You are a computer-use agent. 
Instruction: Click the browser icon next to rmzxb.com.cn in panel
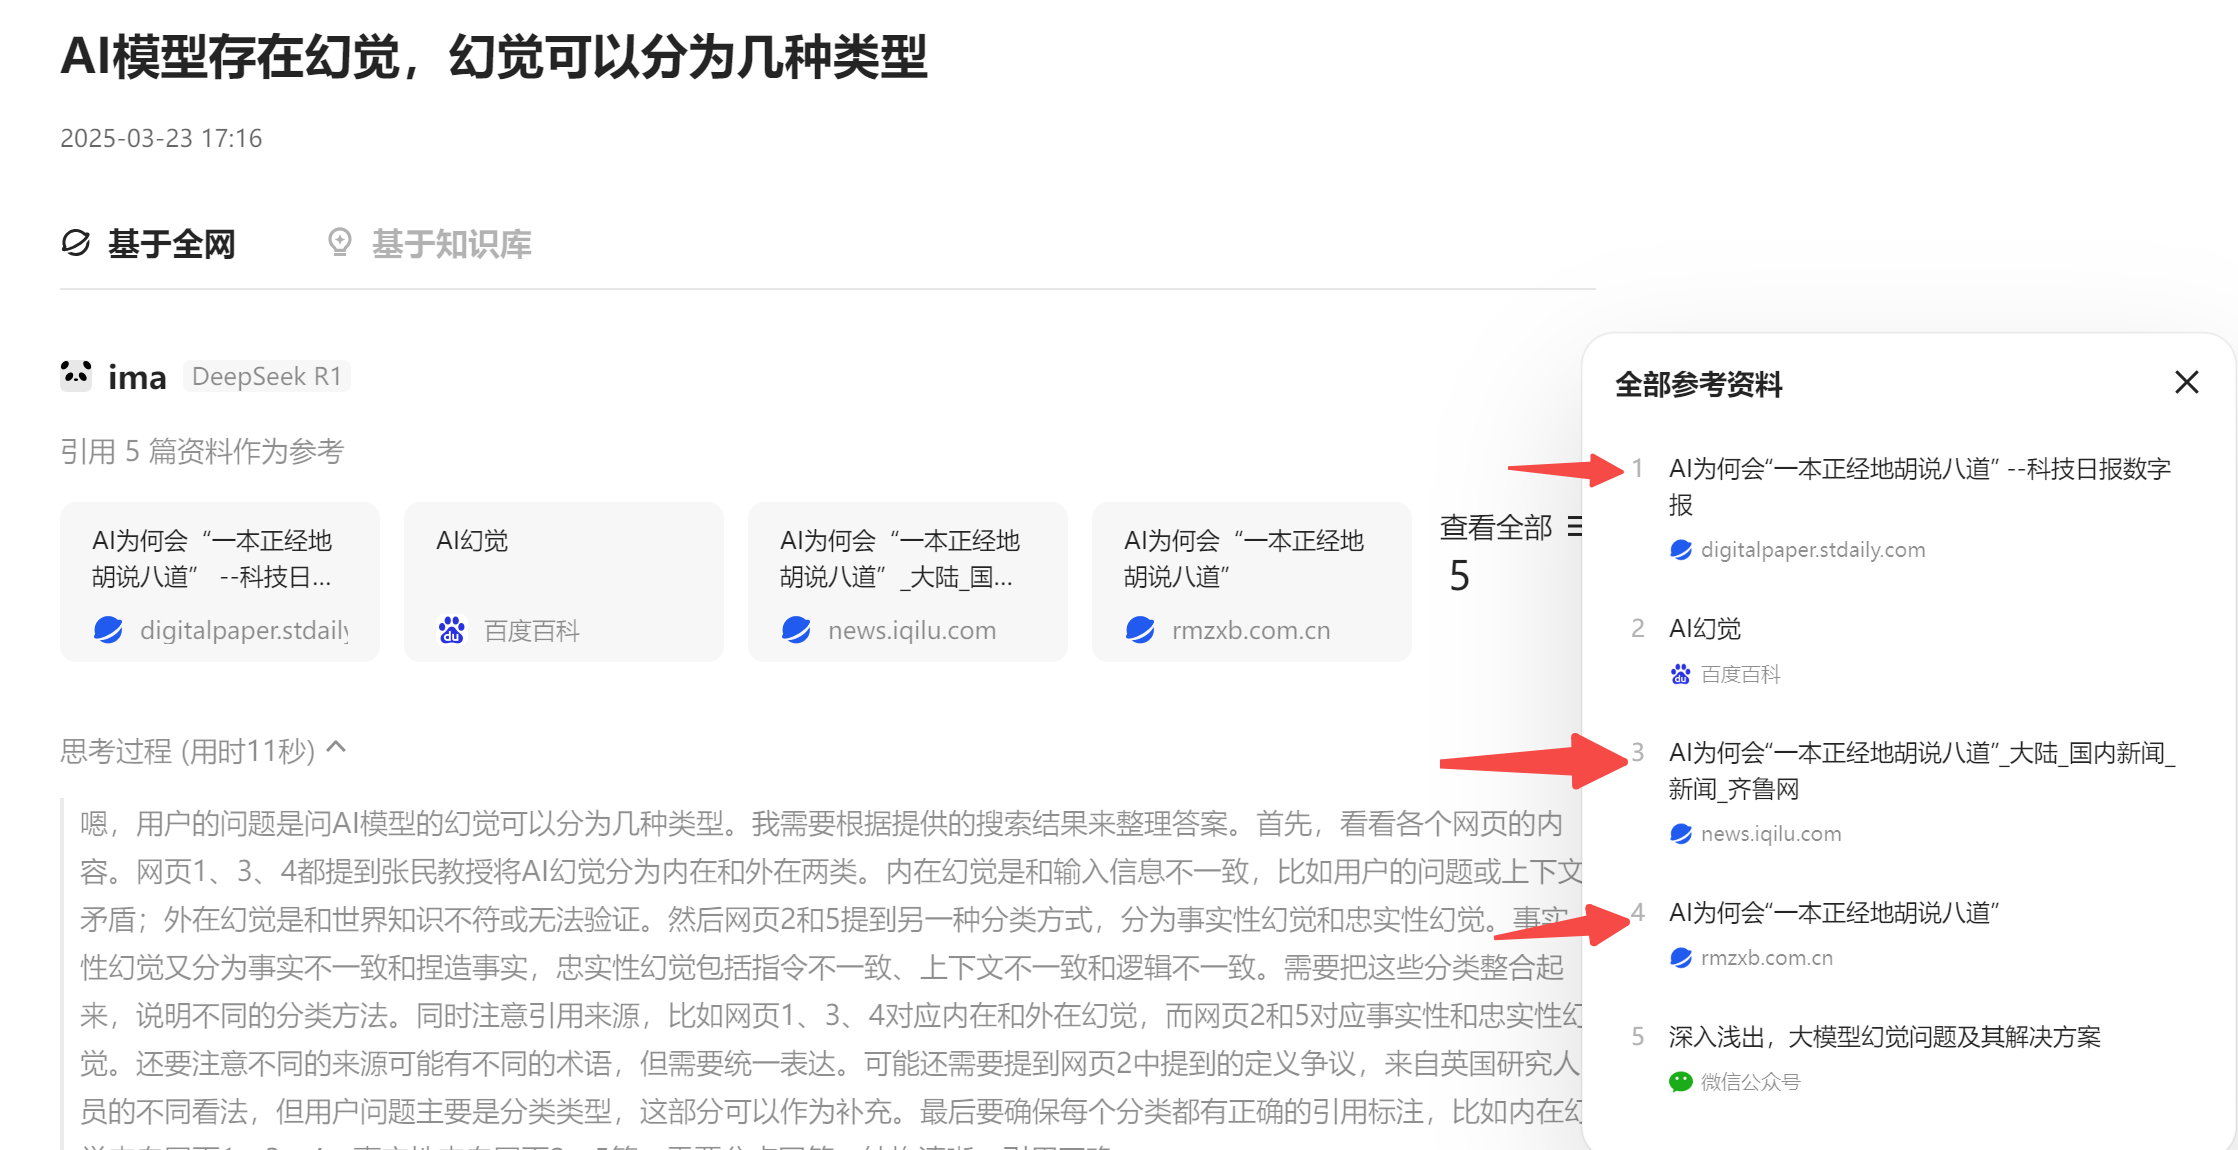pyautogui.click(x=1680, y=958)
